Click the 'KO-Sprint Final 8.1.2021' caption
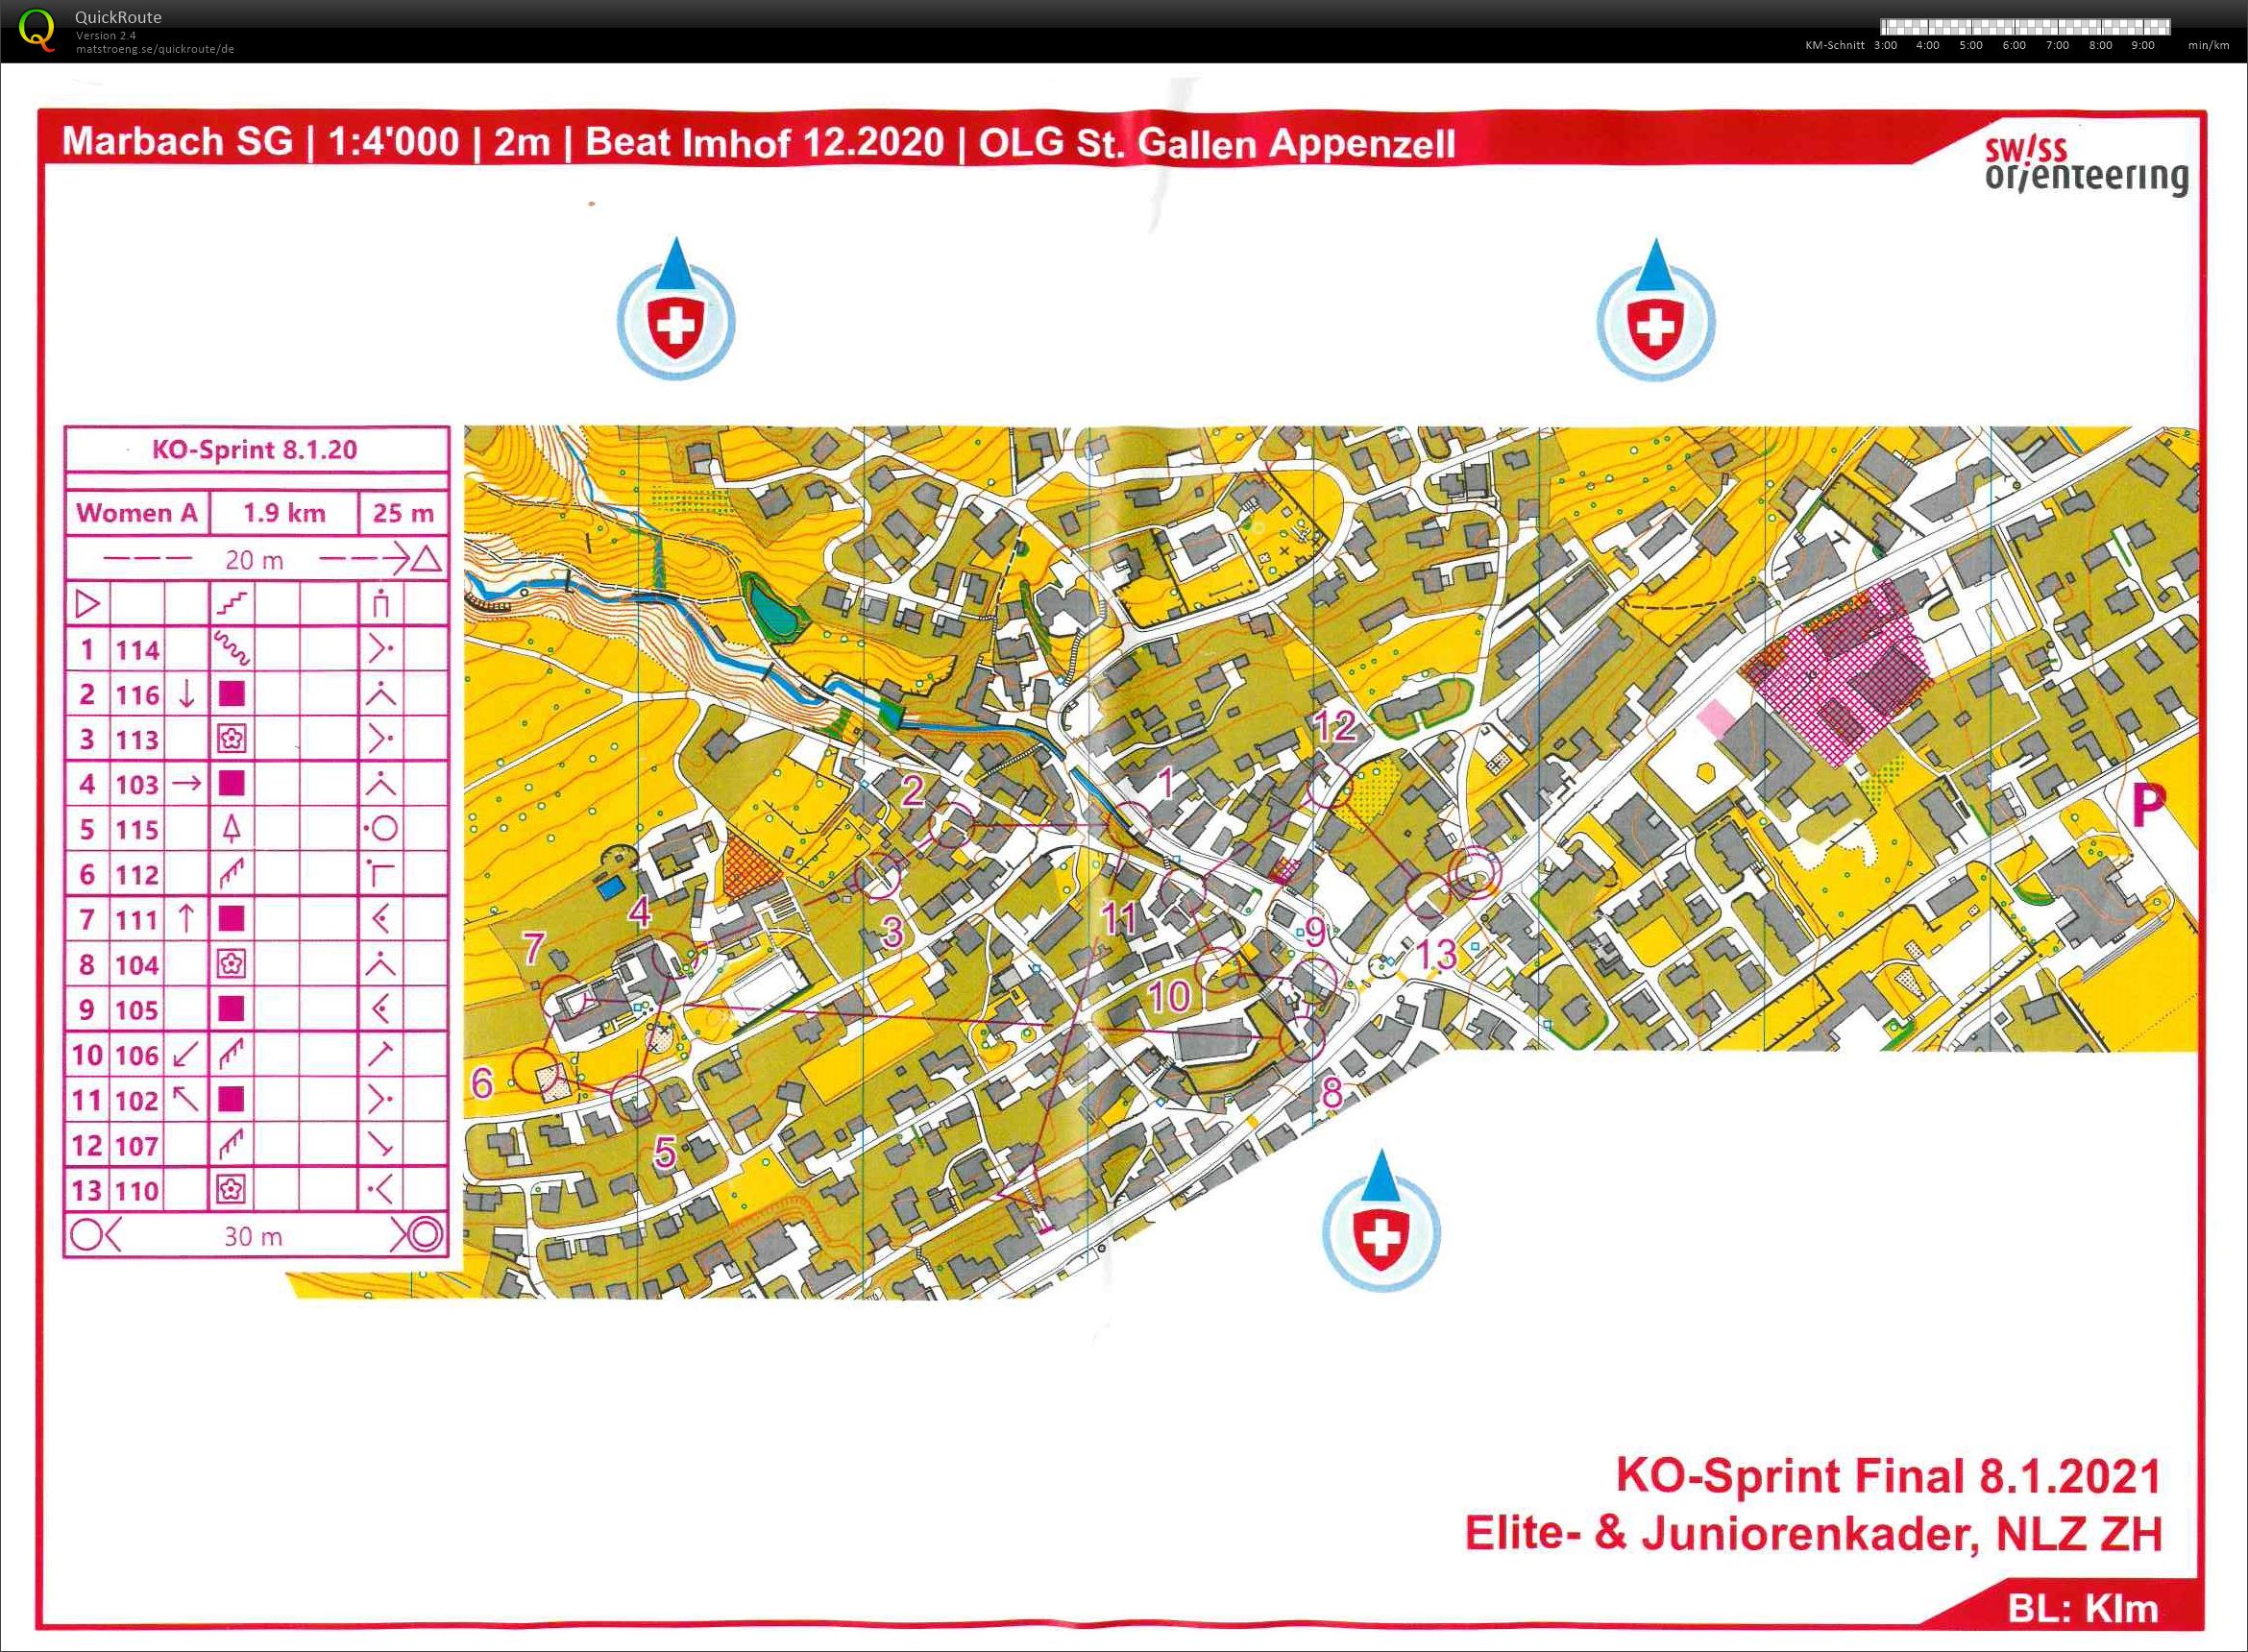The image size is (2248, 1652). 1889,1476
